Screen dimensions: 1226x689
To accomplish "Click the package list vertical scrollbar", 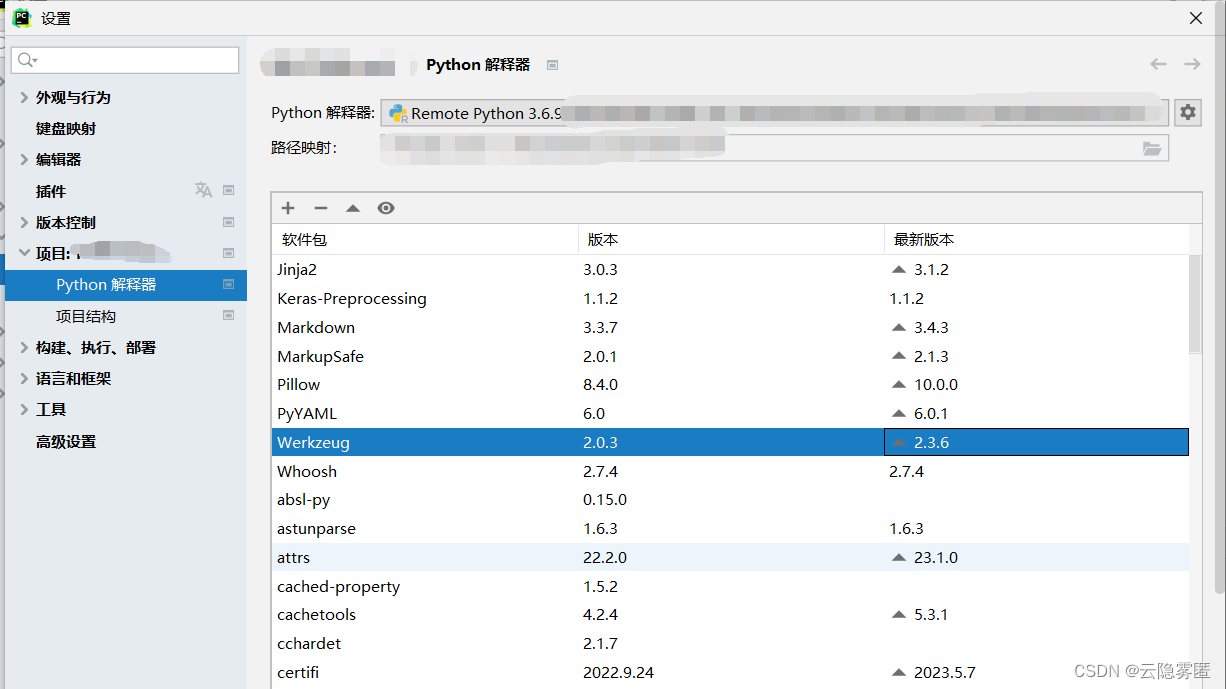I will pyautogui.click(x=1195, y=303).
